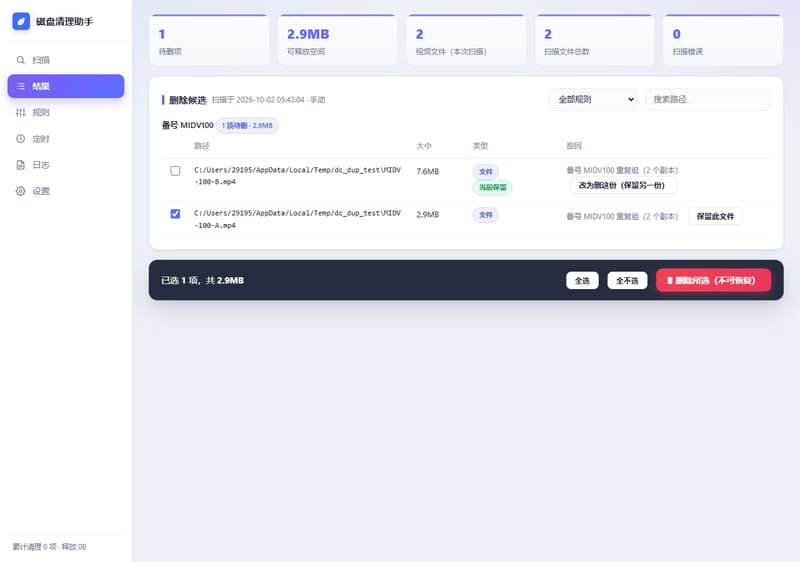Click 改为删这份 (保留另一份) button

(x=623, y=185)
